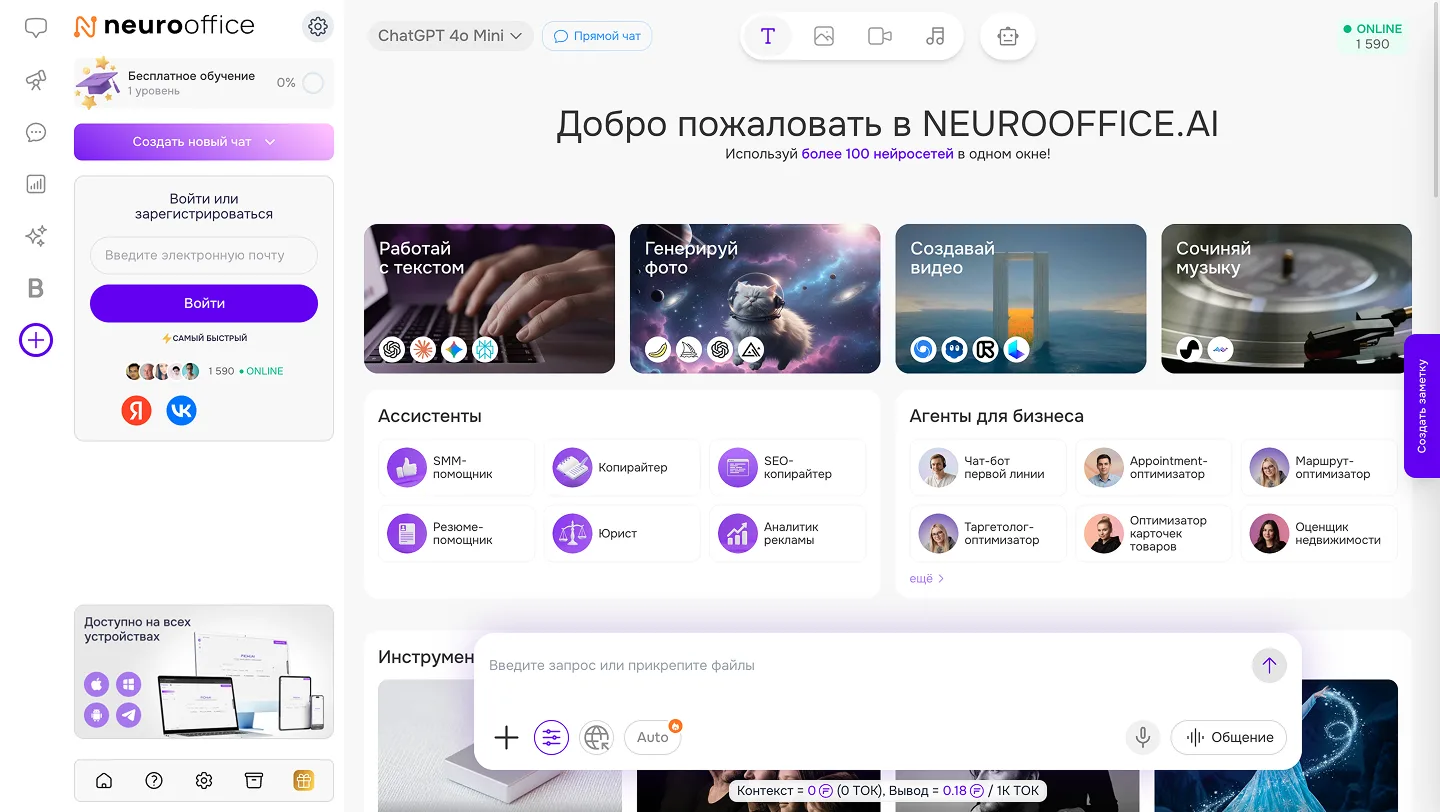Open the Копирайтер assistant
Screen dimensions: 1440x812
tap(622, 467)
